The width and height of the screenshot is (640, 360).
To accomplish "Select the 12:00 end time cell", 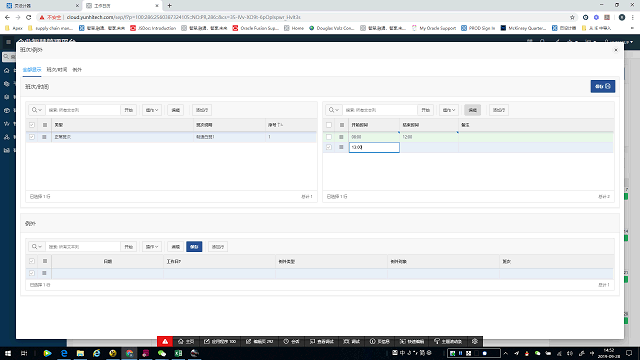I will coord(429,137).
